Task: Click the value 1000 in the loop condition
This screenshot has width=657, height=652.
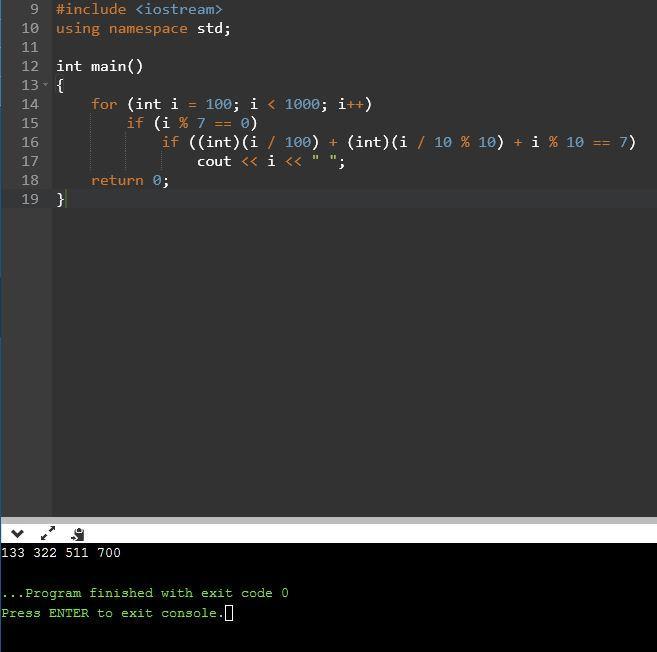Action: tap(302, 104)
